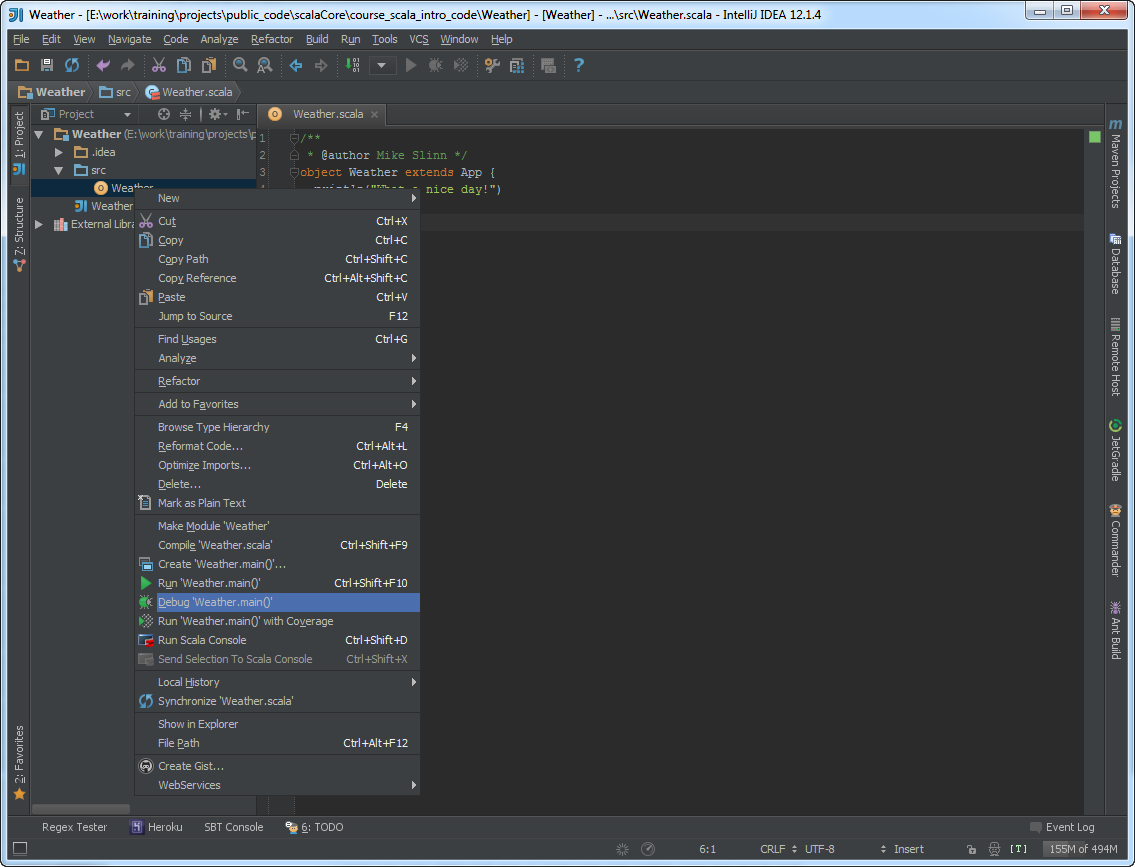This screenshot has height=867, width=1135.
Task: Click the Paste toolbar icon
Action: coord(209,65)
